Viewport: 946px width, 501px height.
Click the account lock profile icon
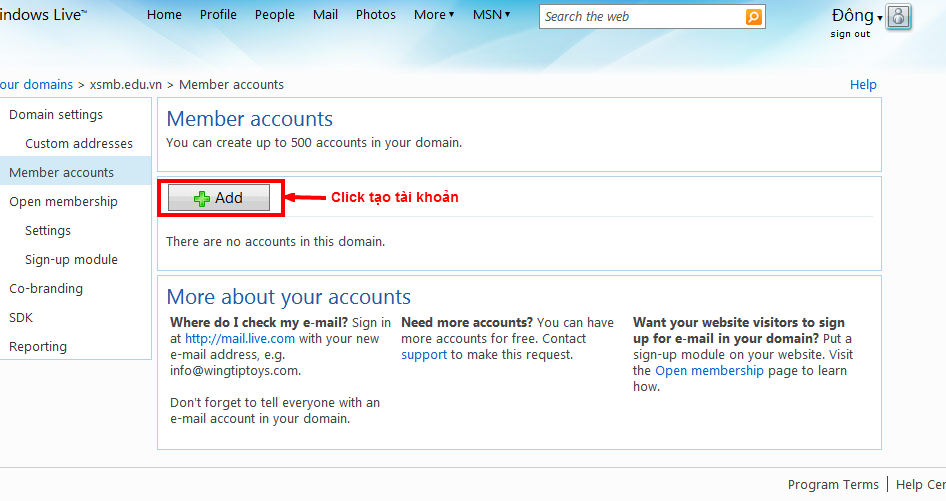(x=898, y=17)
